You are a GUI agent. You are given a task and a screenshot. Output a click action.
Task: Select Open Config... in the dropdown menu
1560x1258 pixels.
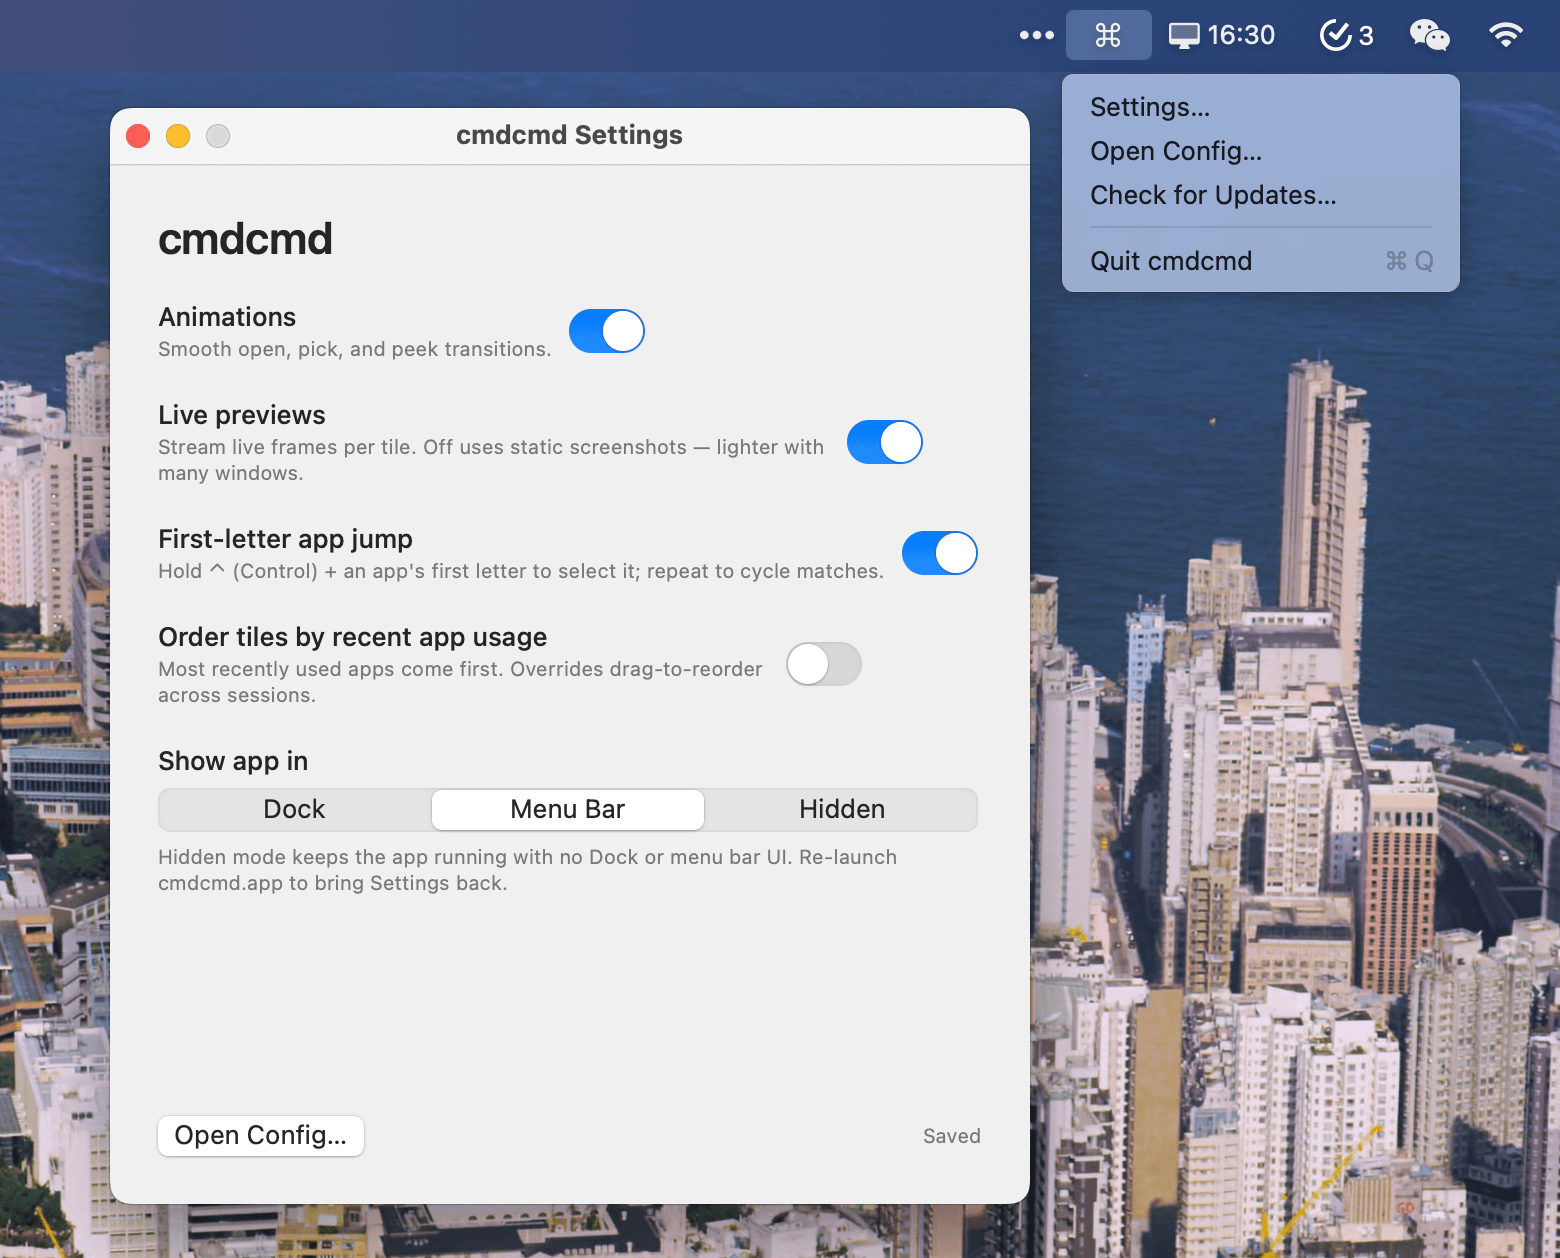coord(1261,151)
